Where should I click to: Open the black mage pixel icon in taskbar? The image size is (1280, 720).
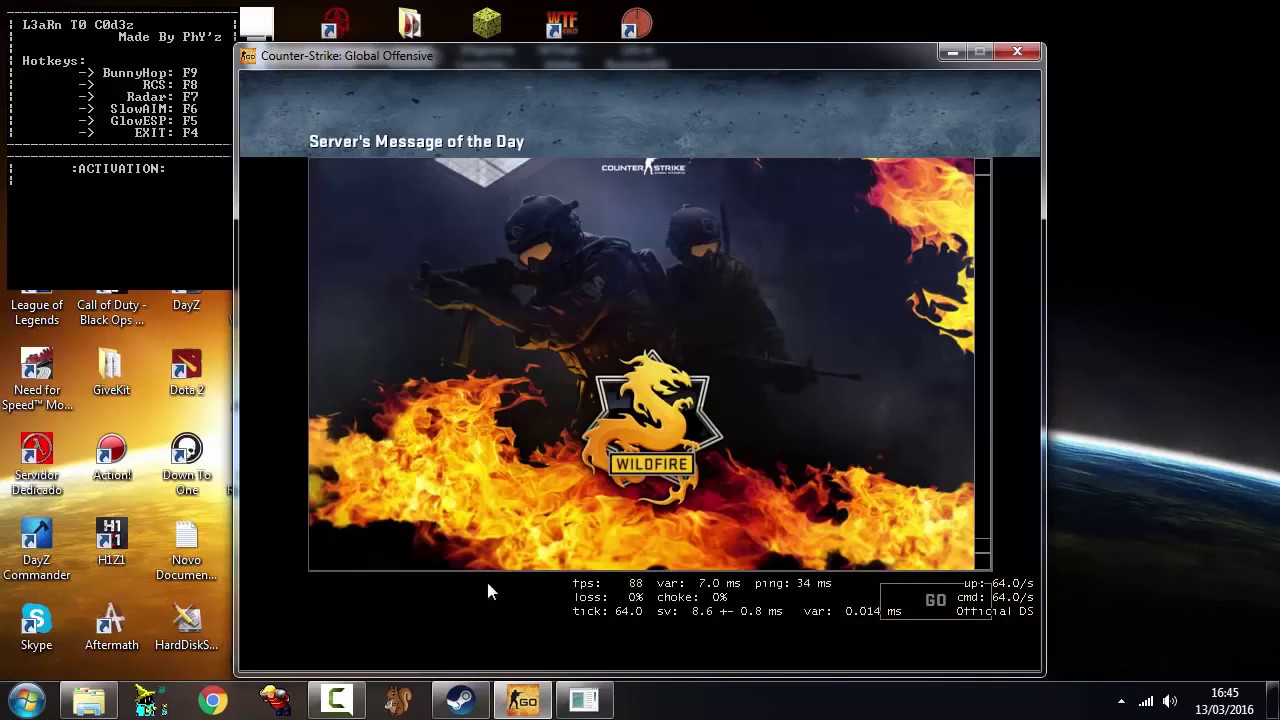(x=151, y=700)
